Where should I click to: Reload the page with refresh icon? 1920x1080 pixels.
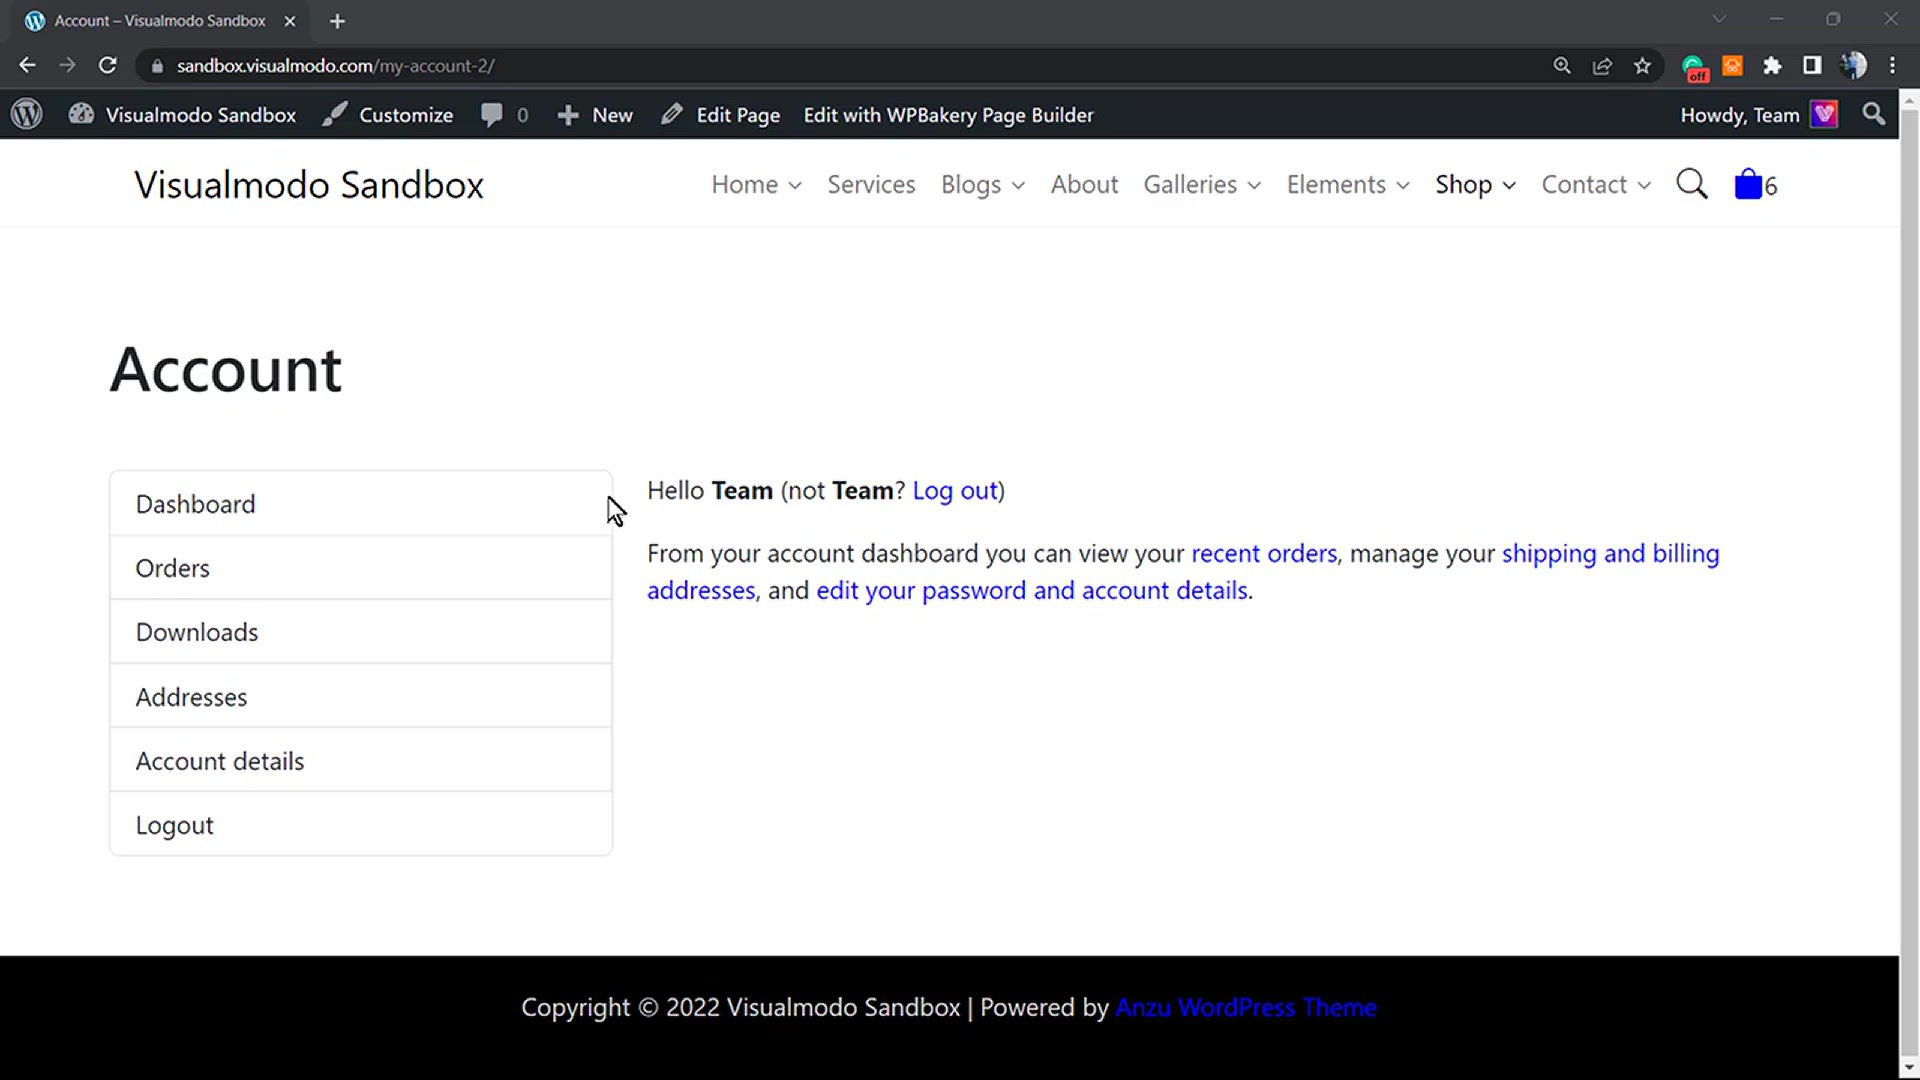point(108,65)
